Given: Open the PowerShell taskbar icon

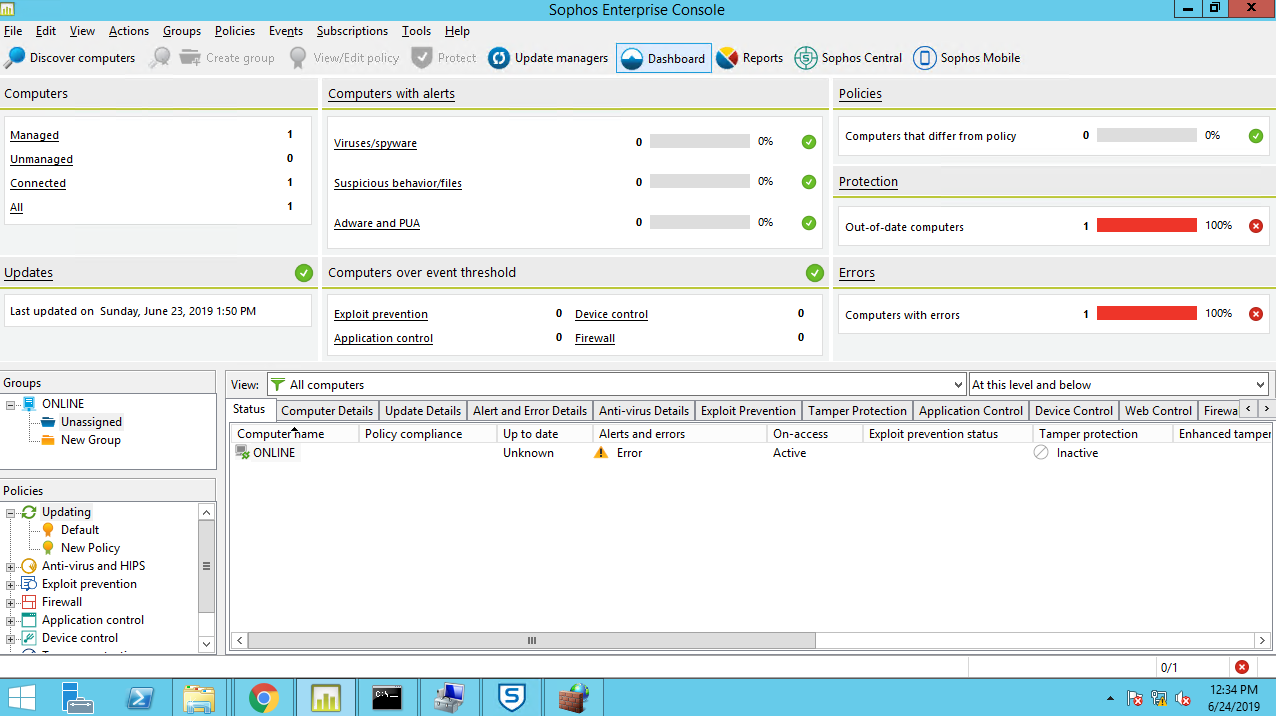Looking at the screenshot, I should [140, 697].
